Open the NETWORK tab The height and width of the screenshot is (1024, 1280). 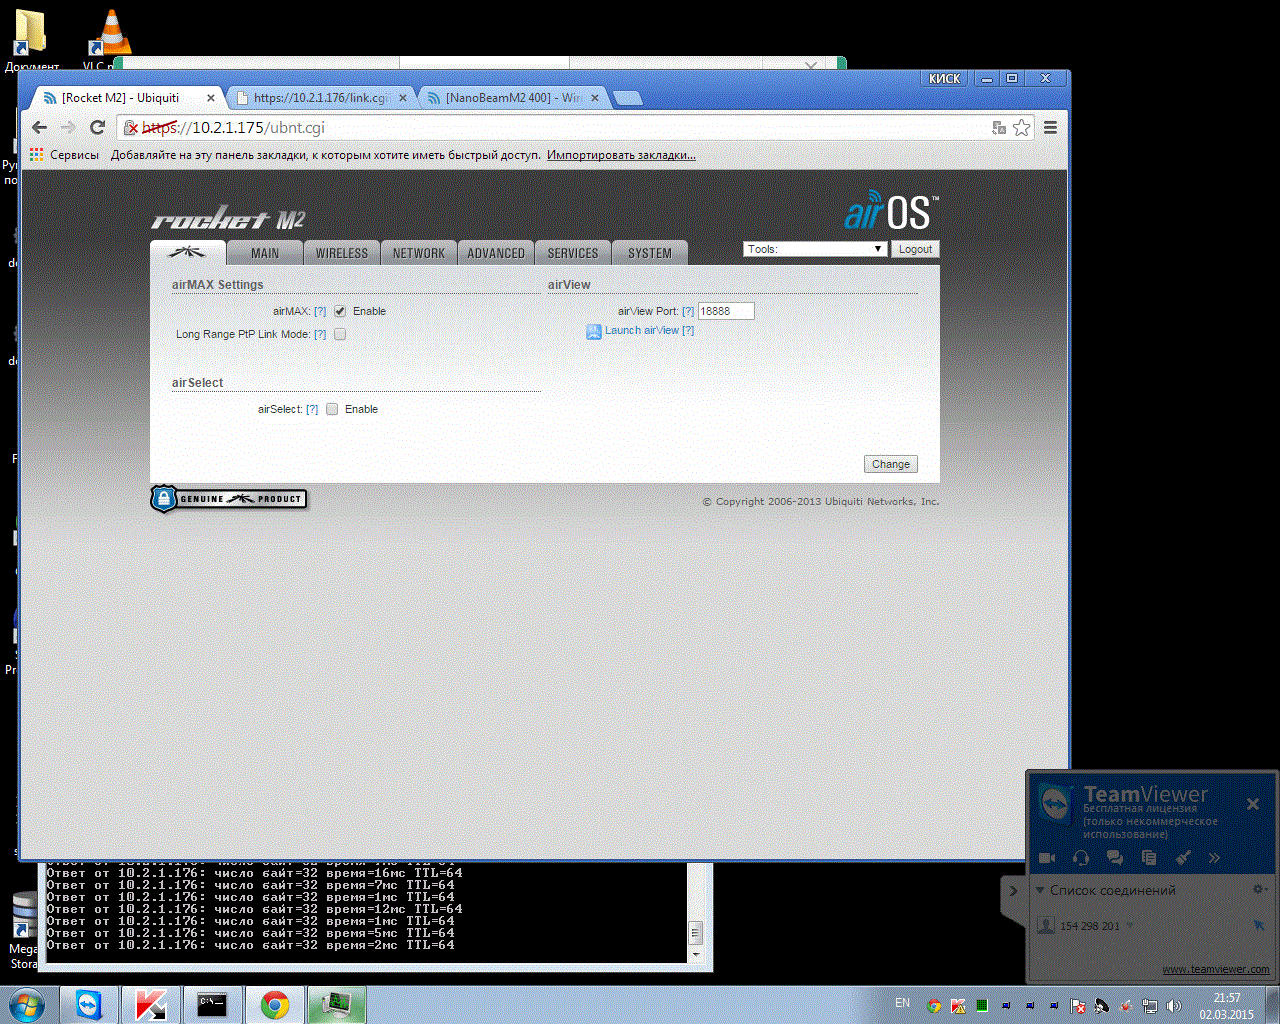[x=419, y=253]
